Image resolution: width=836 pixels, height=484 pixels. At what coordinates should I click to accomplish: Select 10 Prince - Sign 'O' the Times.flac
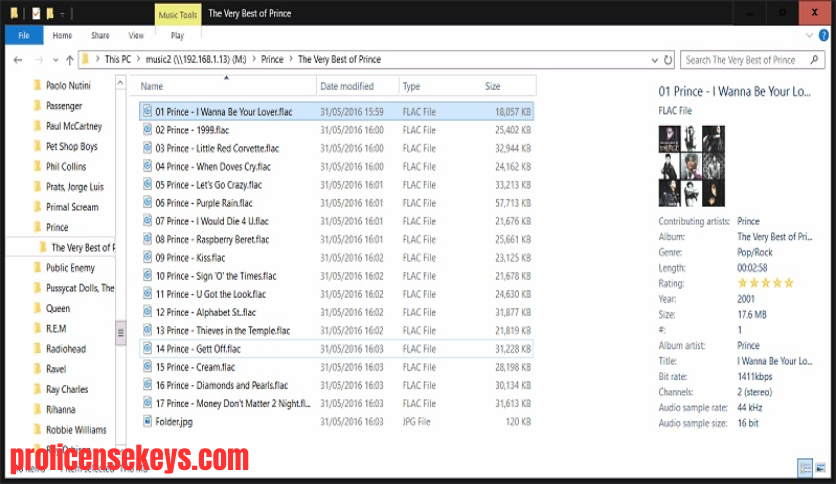tap(336, 276)
